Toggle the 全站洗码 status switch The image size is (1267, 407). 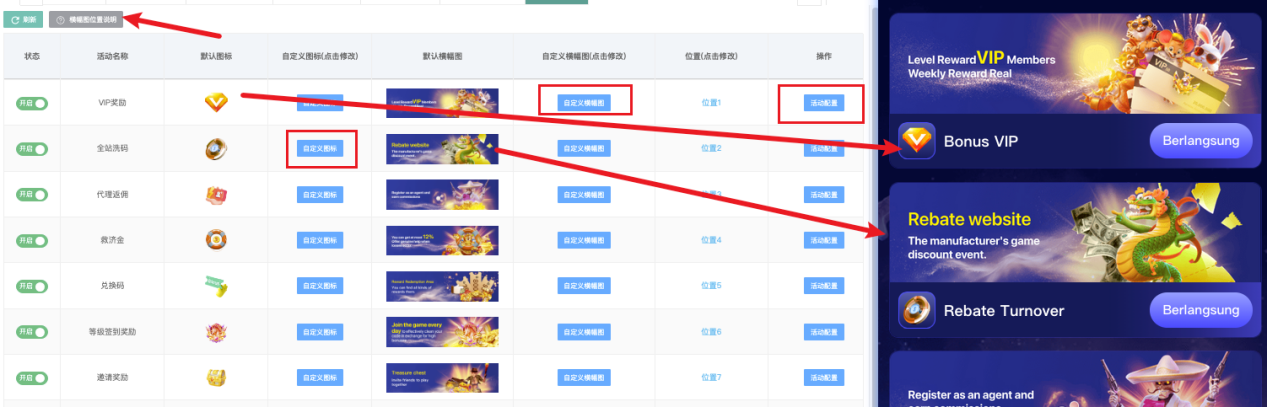coord(32,148)
